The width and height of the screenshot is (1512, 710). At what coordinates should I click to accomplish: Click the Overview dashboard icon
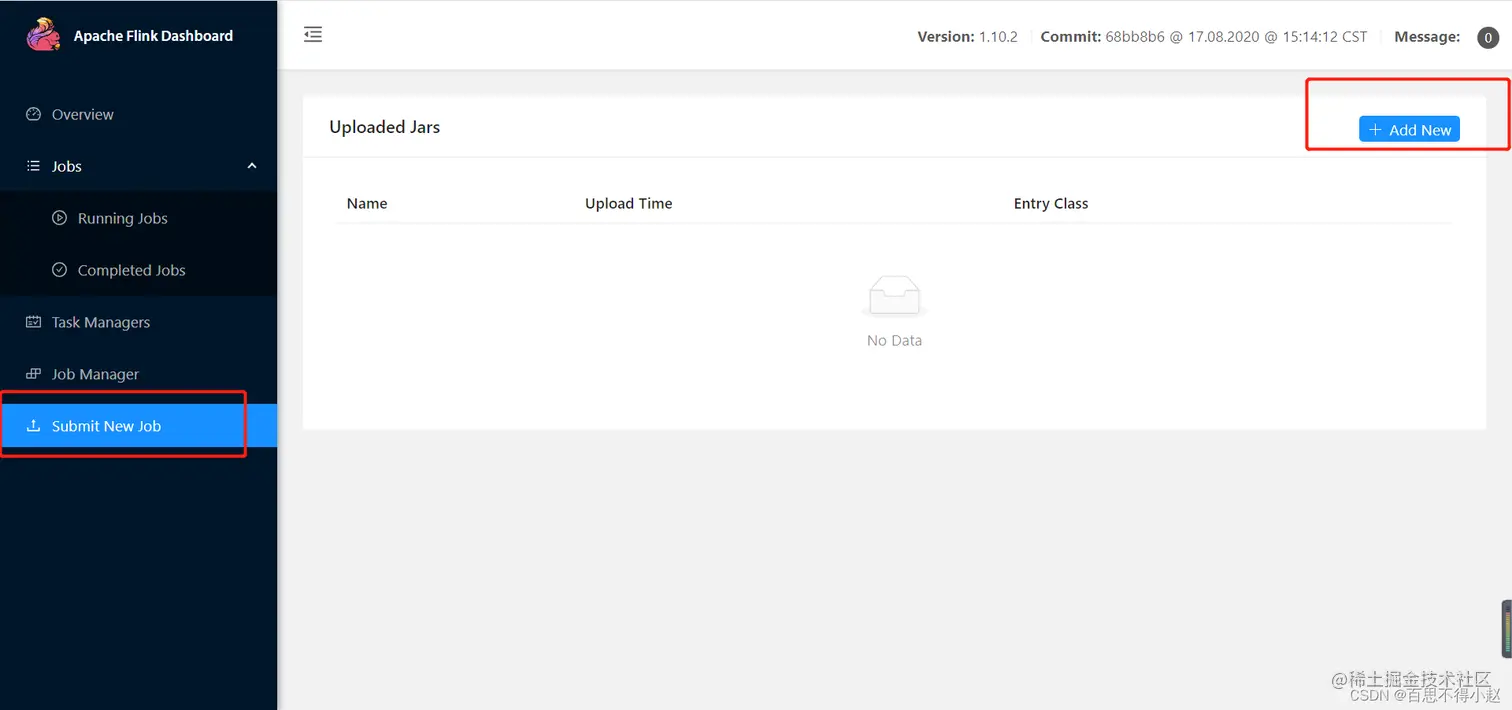point(33,114)
